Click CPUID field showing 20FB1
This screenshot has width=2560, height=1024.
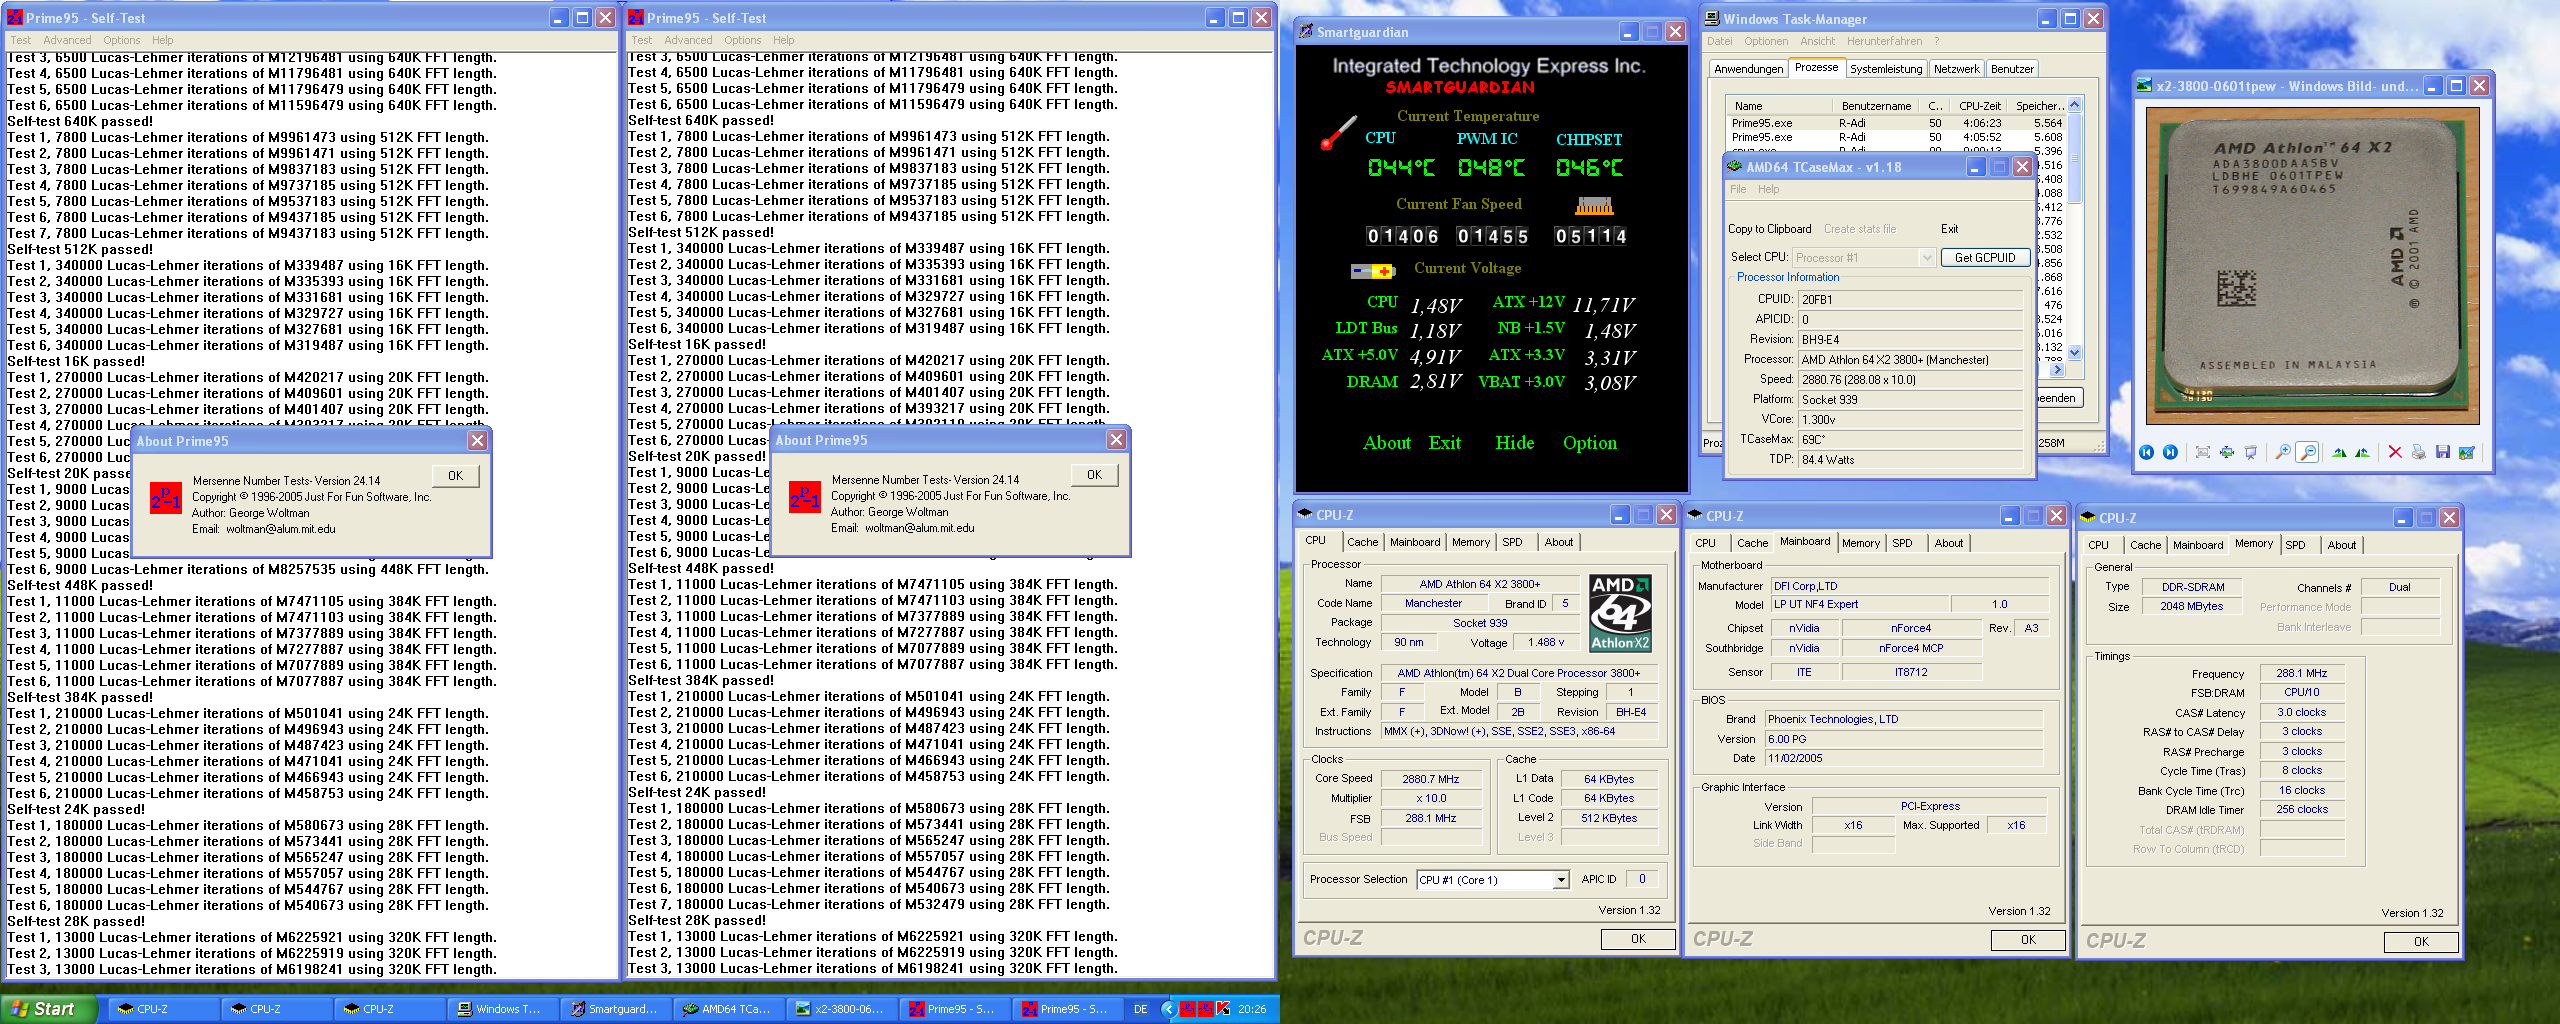click(1911, 299)
